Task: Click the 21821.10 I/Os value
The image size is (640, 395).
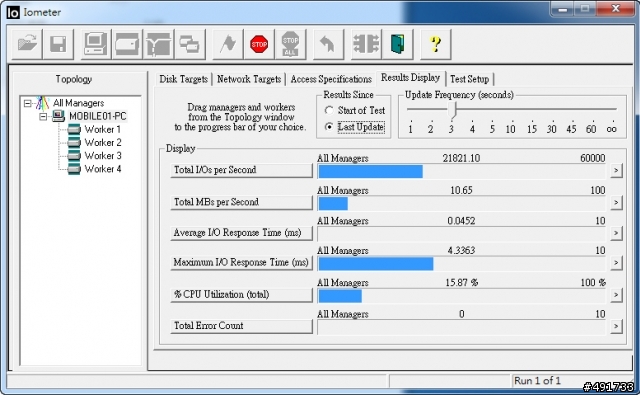Action: click(461, 158)
